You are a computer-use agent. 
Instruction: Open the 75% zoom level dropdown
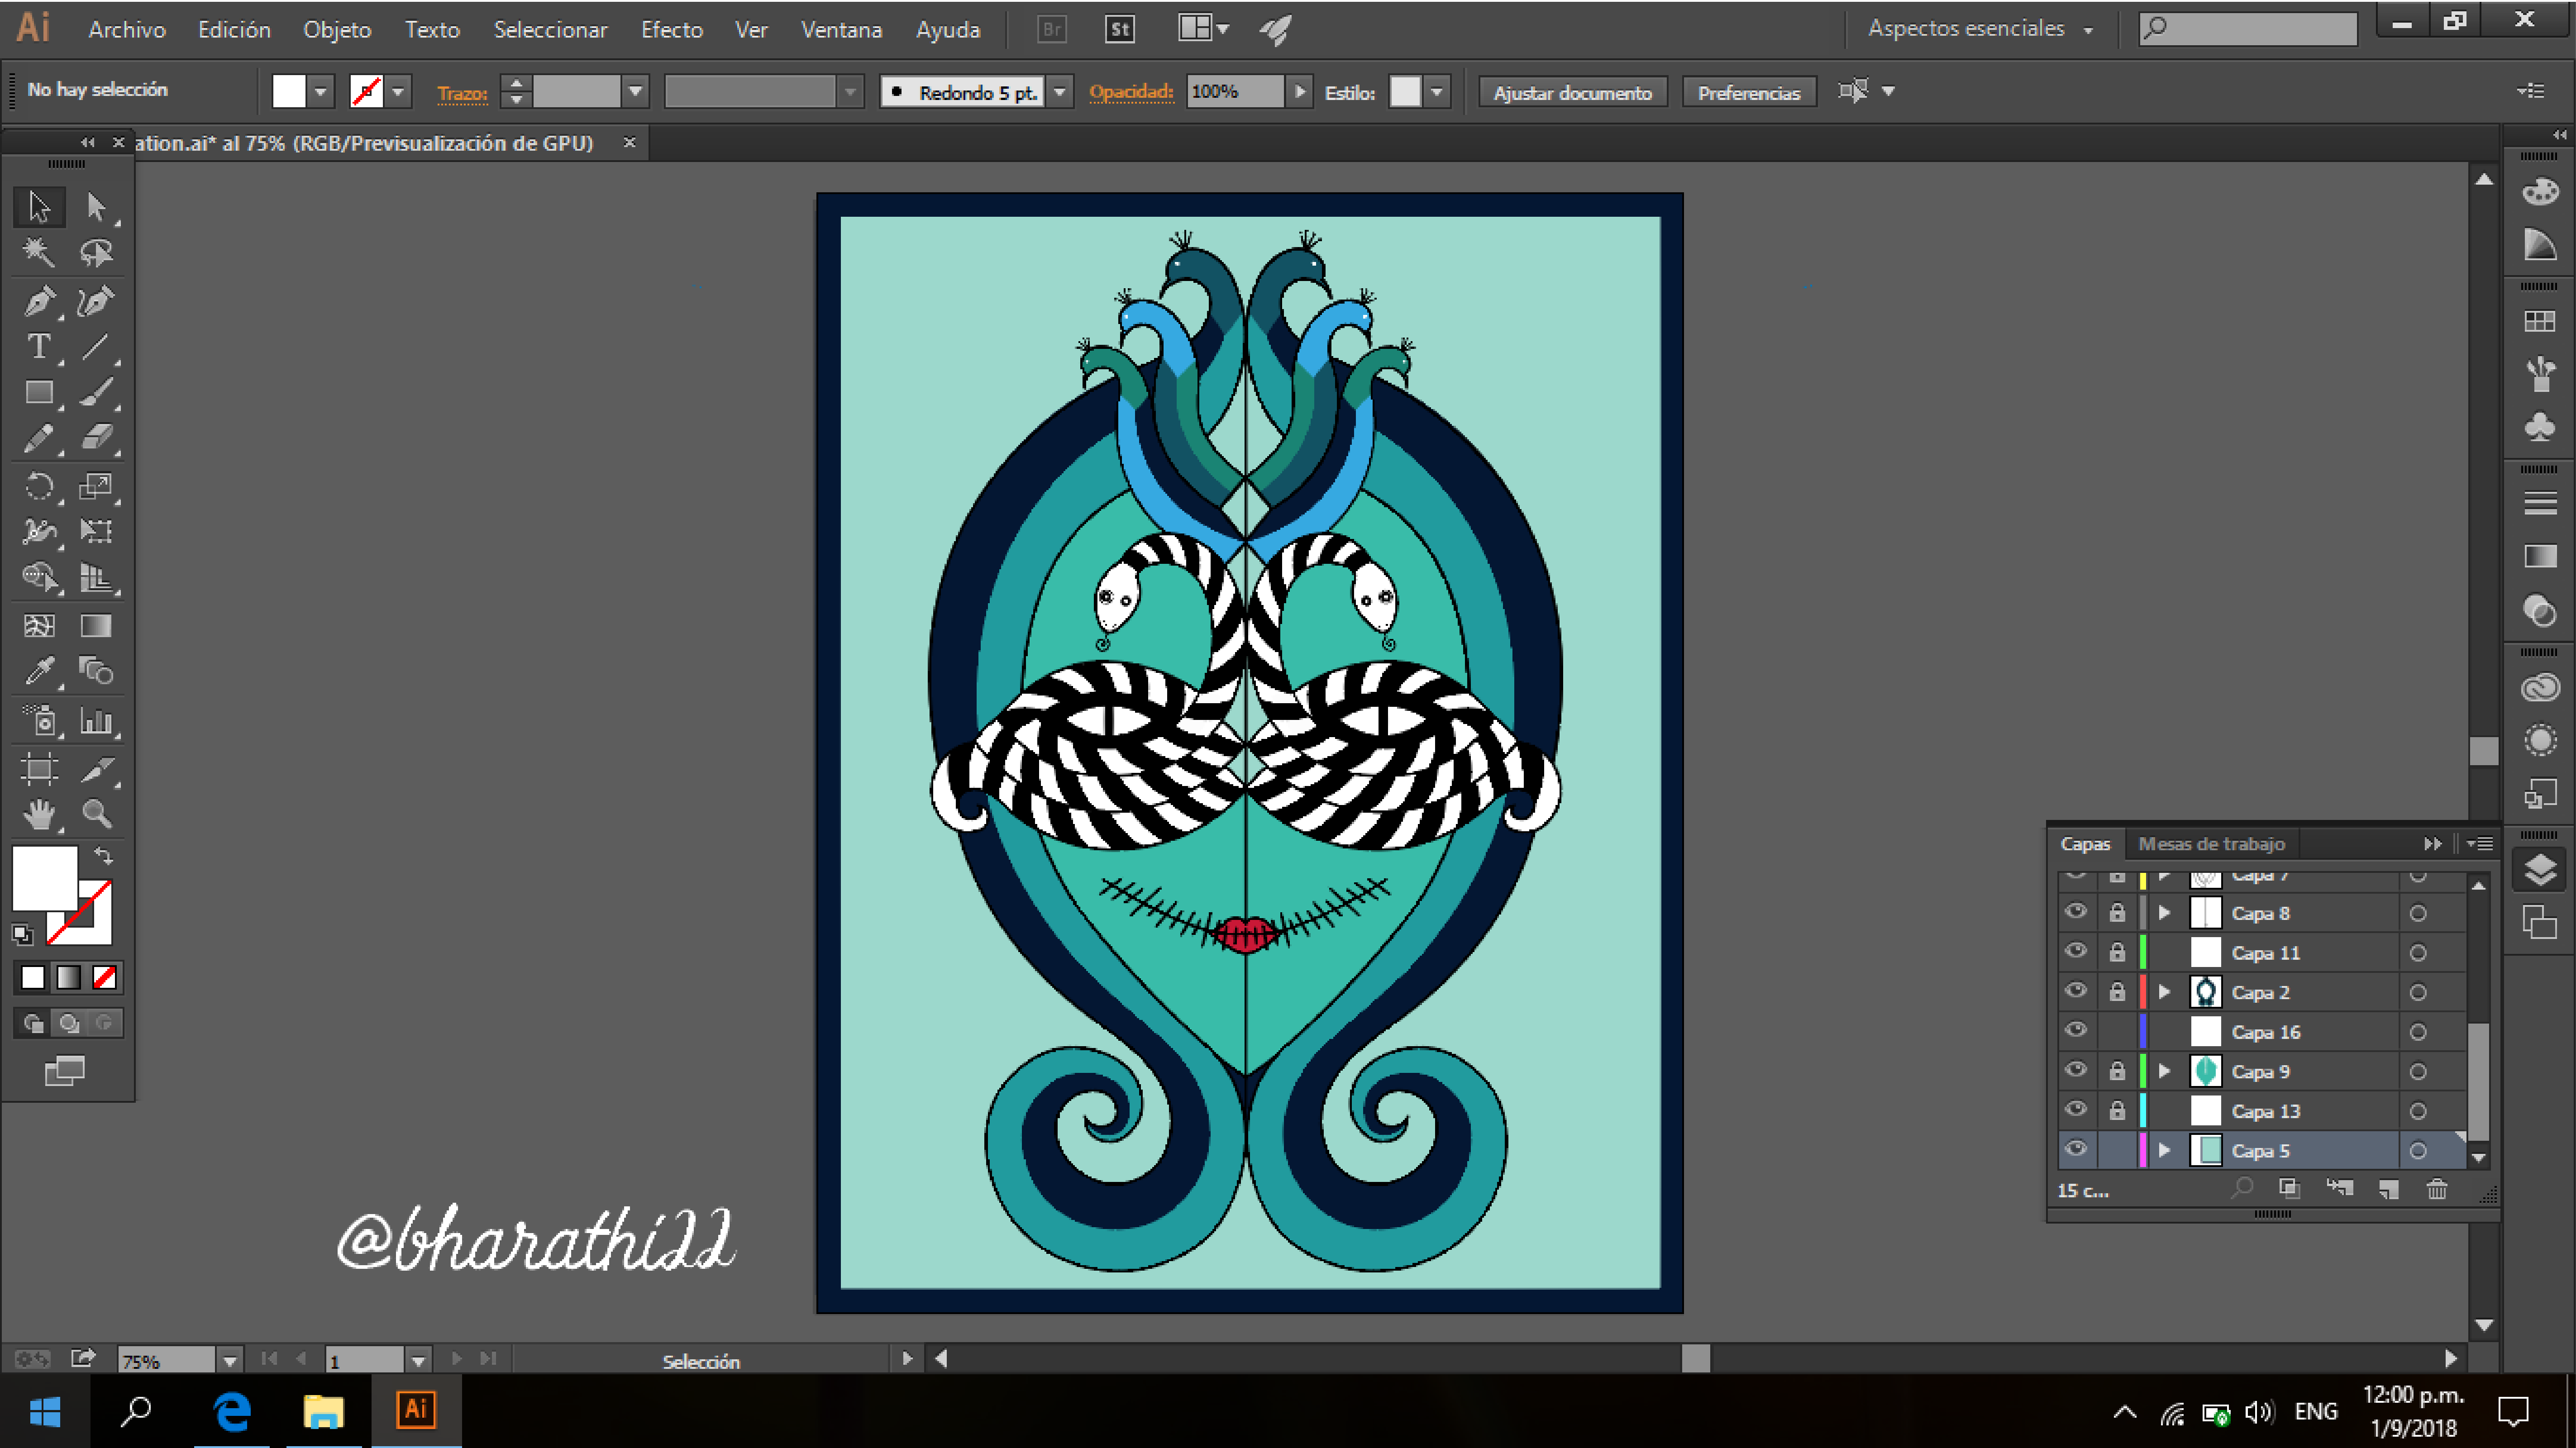[x=230, y=1360]
